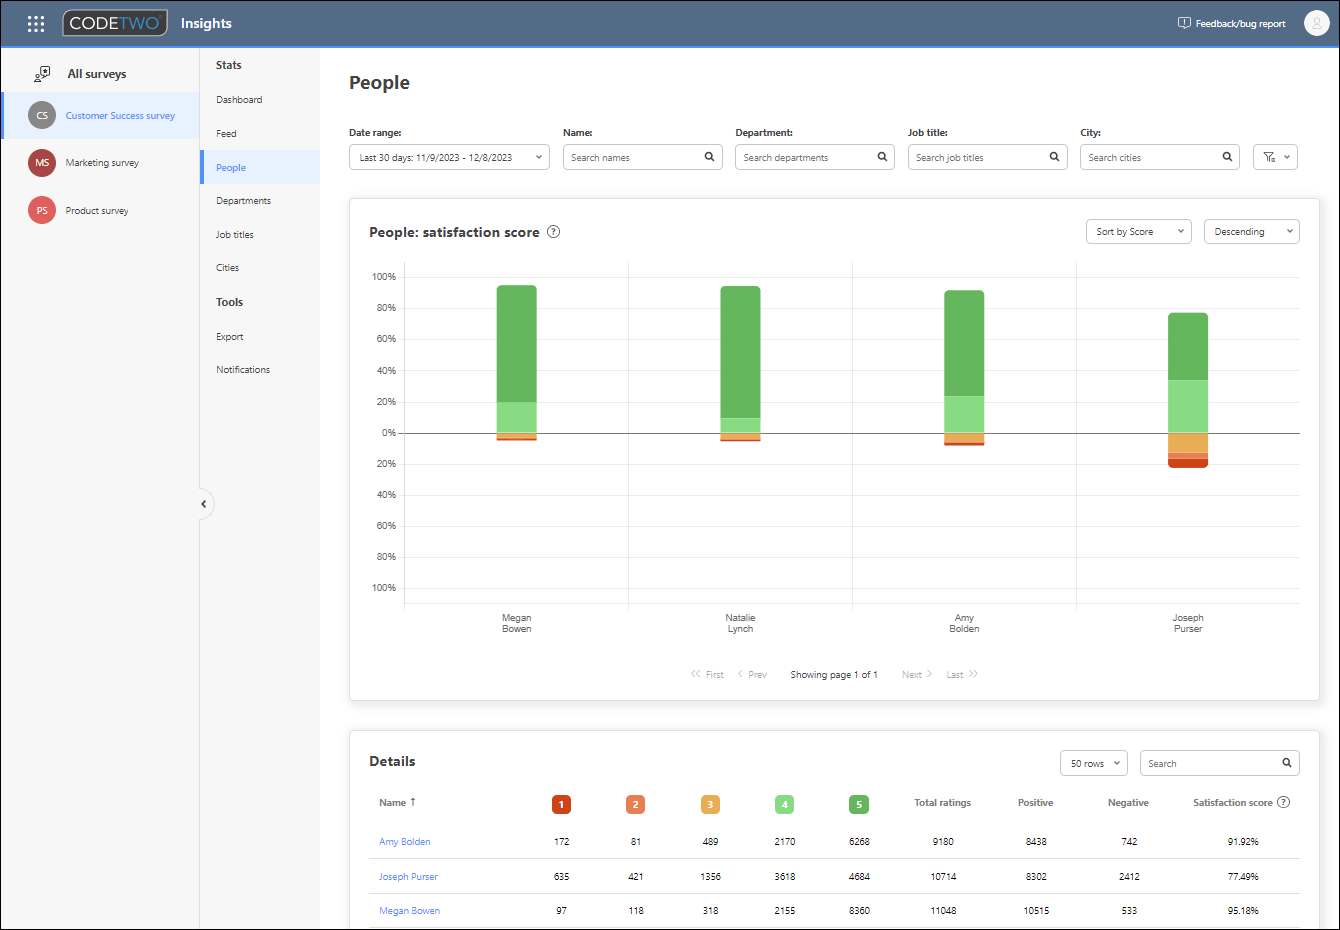Go to the Departments section
The image size is (1340, 930).
tap(243, 201)
